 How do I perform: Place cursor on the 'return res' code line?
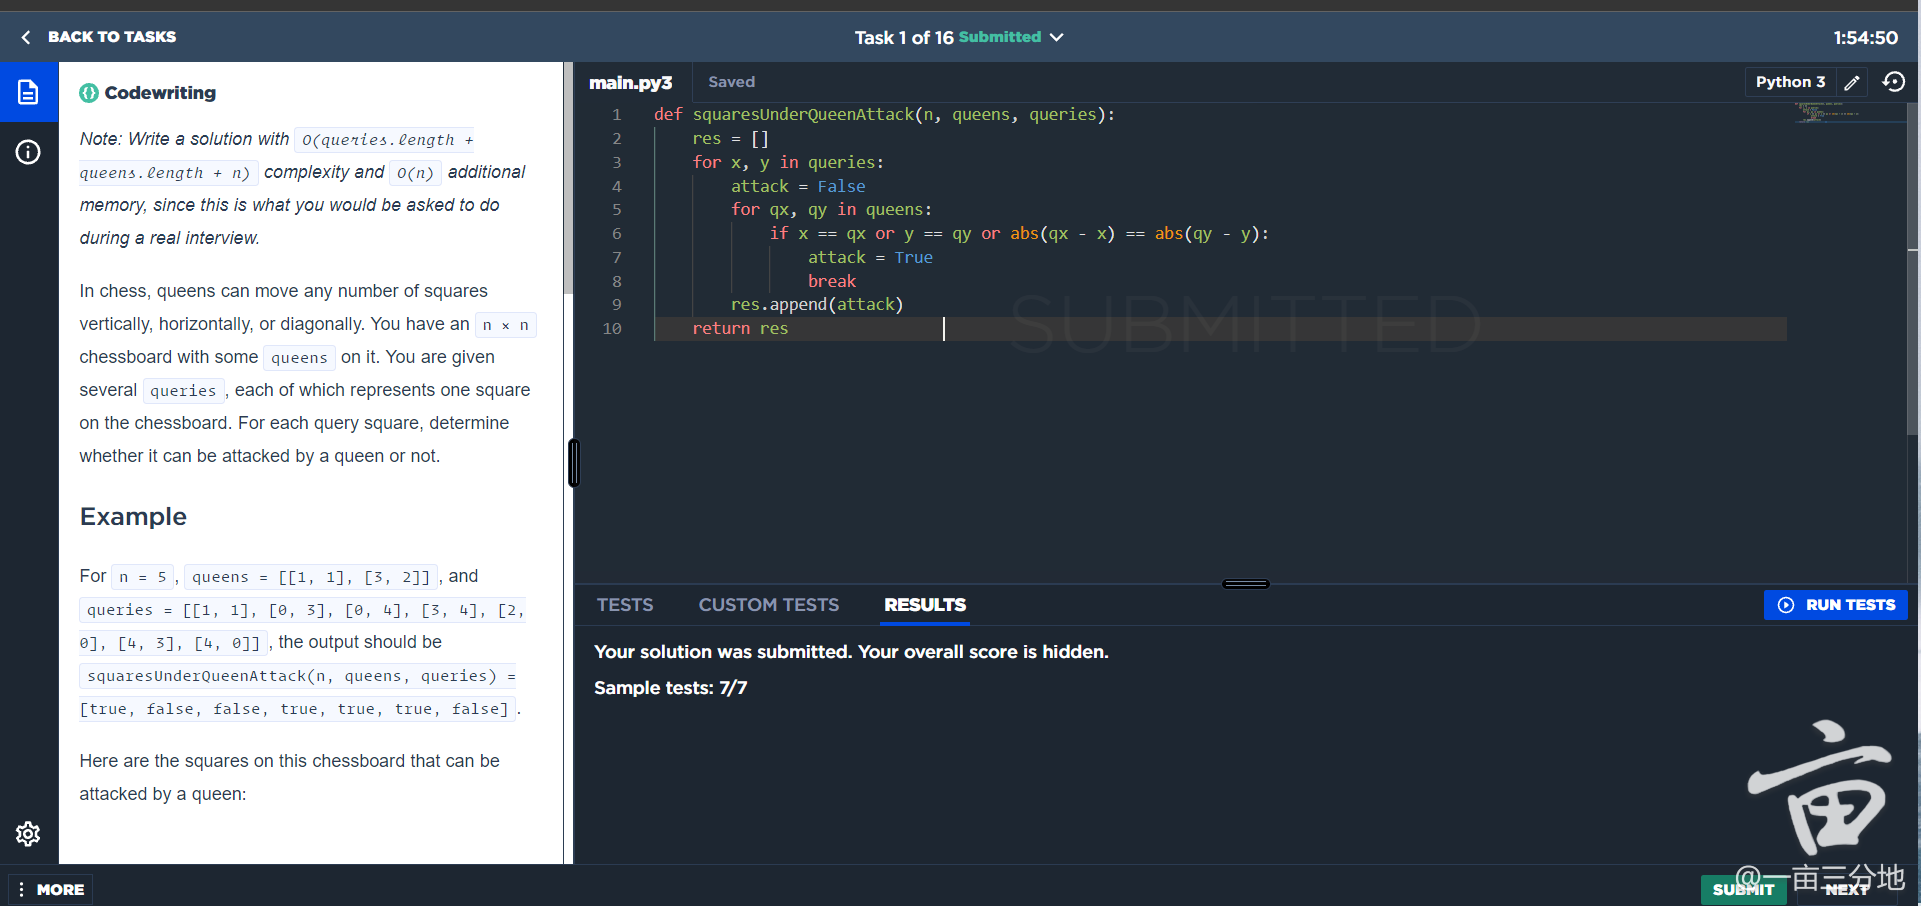pos(740,329)
